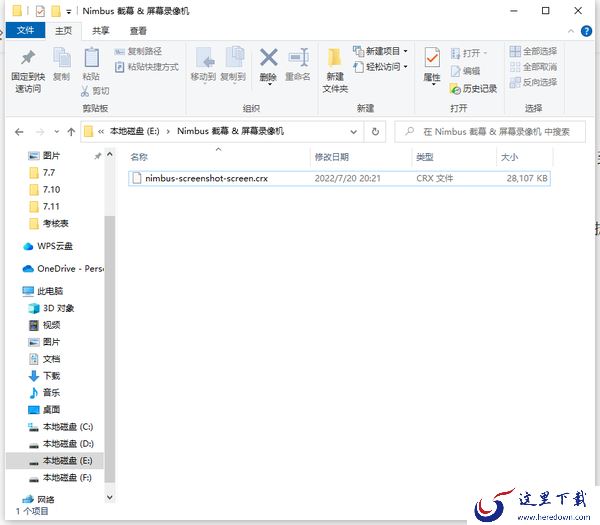The height and width of the screenshot is (525, 600).
Task: Select OneDrive - Personal in navigation pane
Action: point(63,269)
